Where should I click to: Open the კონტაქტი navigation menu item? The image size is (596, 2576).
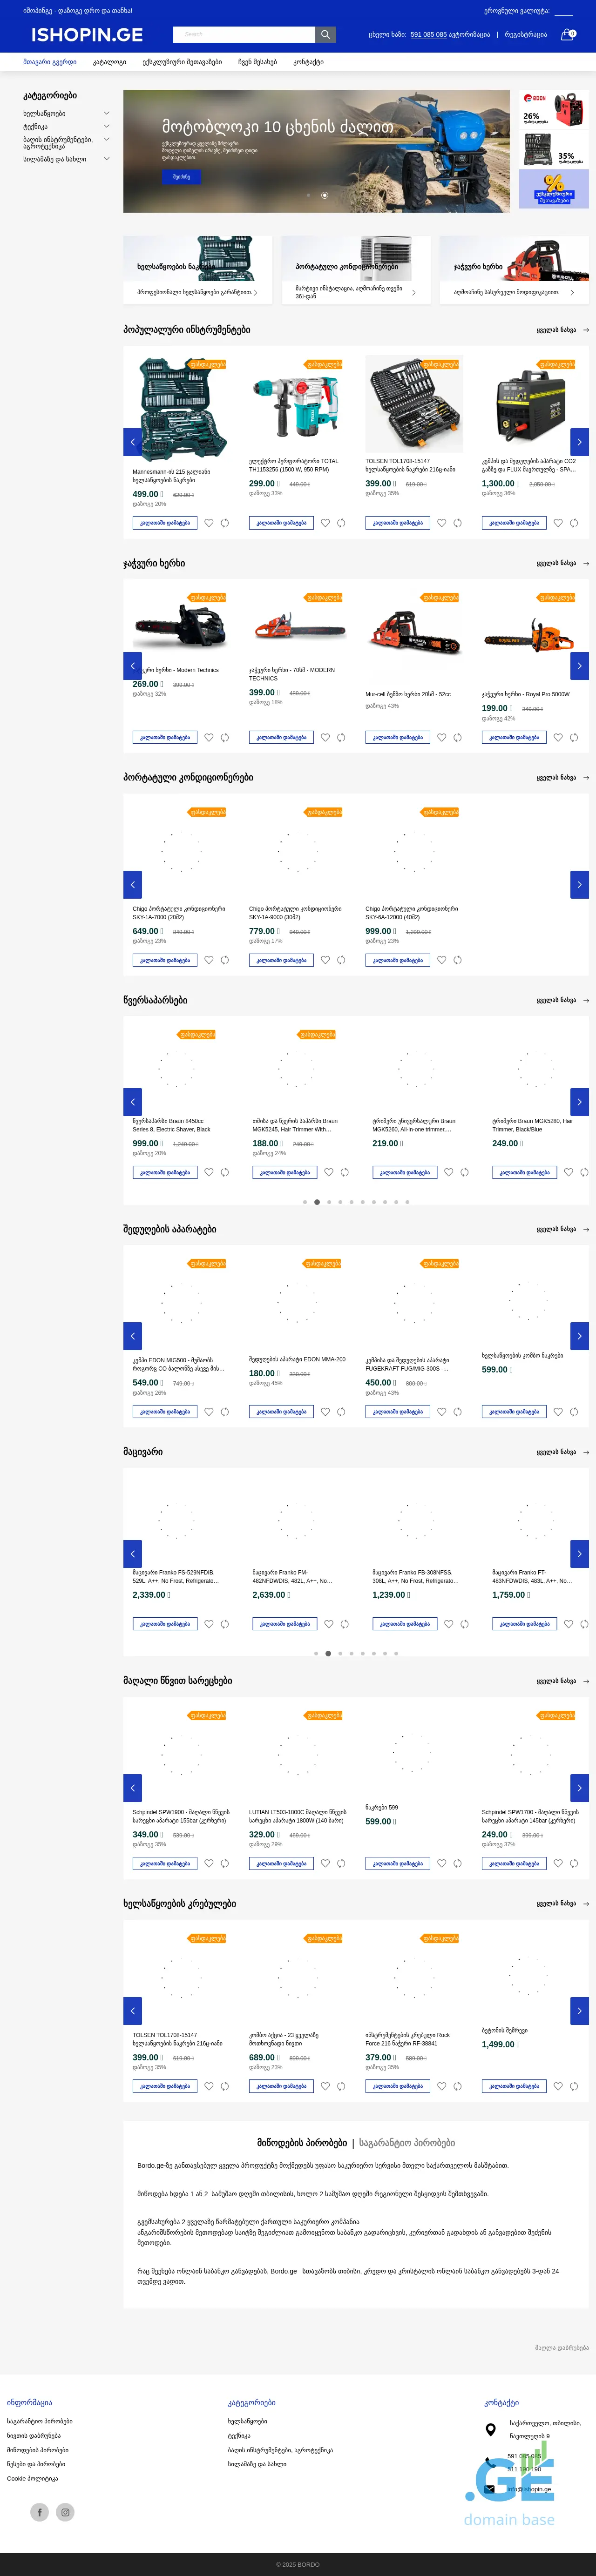coord(308,62)
